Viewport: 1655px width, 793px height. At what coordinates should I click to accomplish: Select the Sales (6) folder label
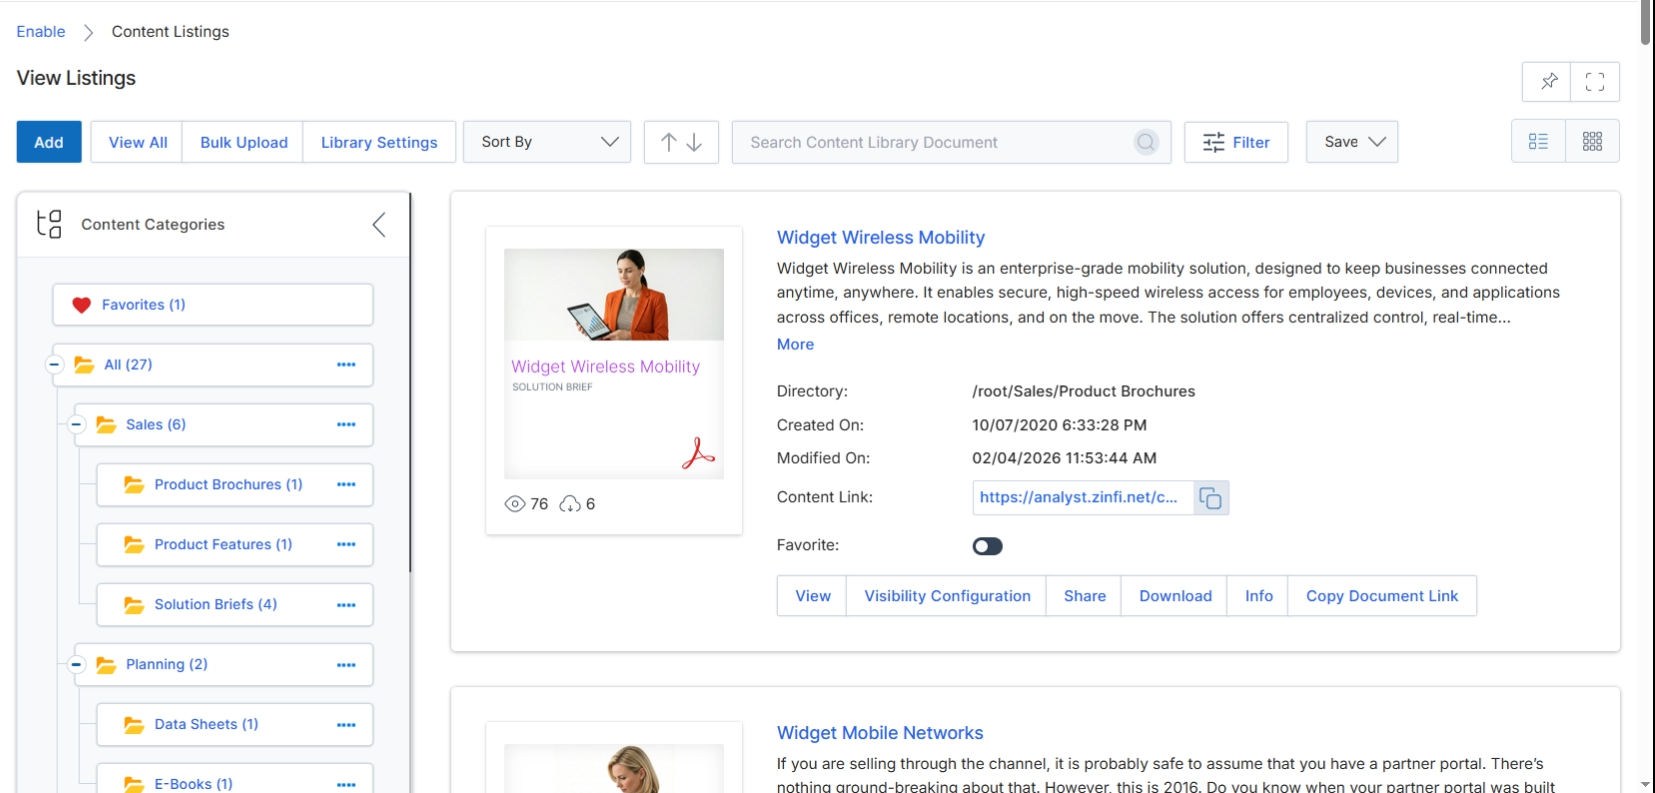coord(156,425)
